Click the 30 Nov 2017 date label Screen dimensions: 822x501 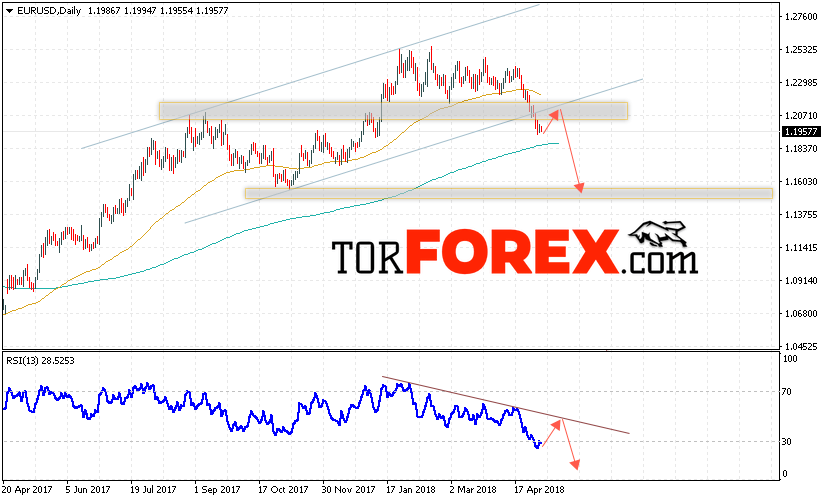(x=349, y=490)
